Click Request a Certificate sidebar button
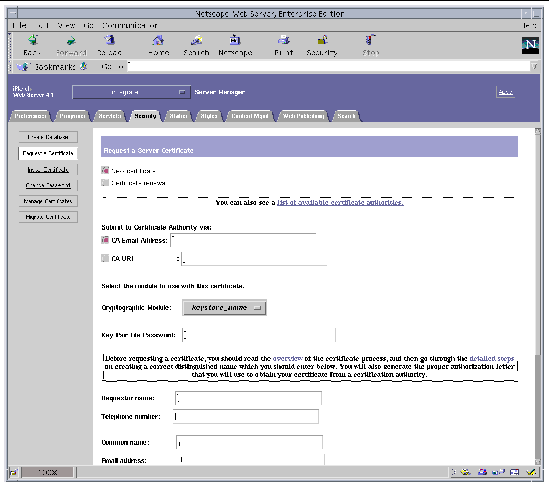549x486 pixels. (x=48, y=153)
